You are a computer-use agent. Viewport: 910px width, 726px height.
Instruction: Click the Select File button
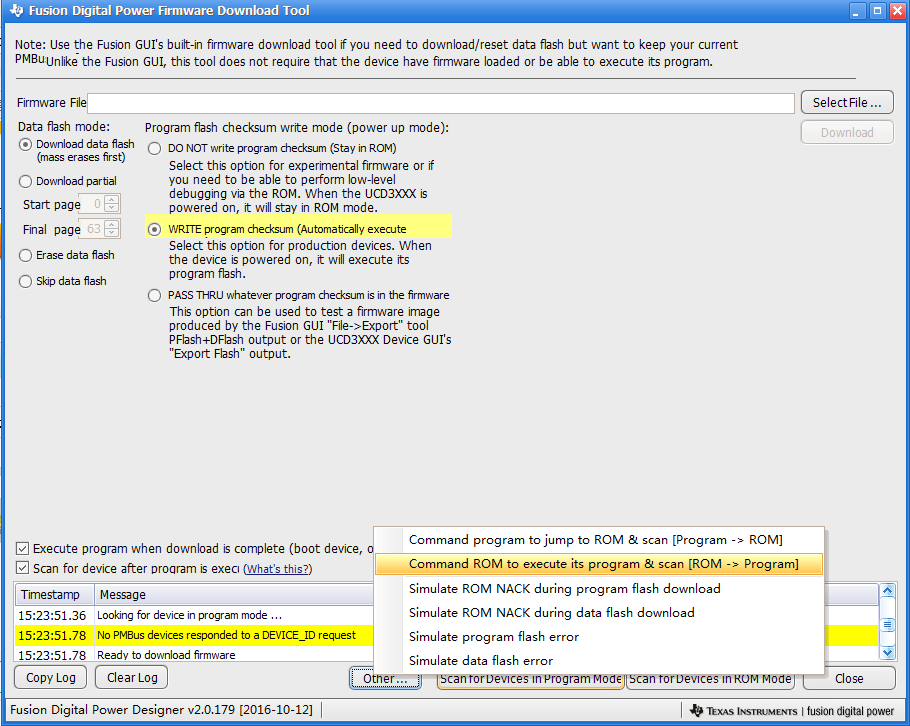tap(847, 103)
